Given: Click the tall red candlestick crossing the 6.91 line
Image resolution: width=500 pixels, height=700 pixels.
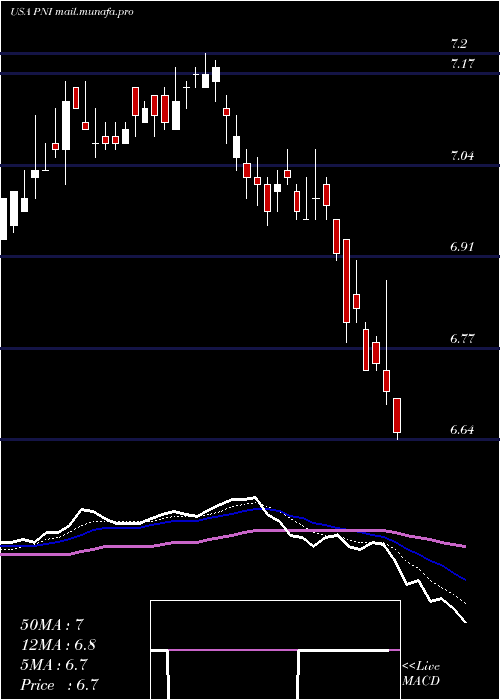Looking at the screenshot, I should (x=346, y=281).
